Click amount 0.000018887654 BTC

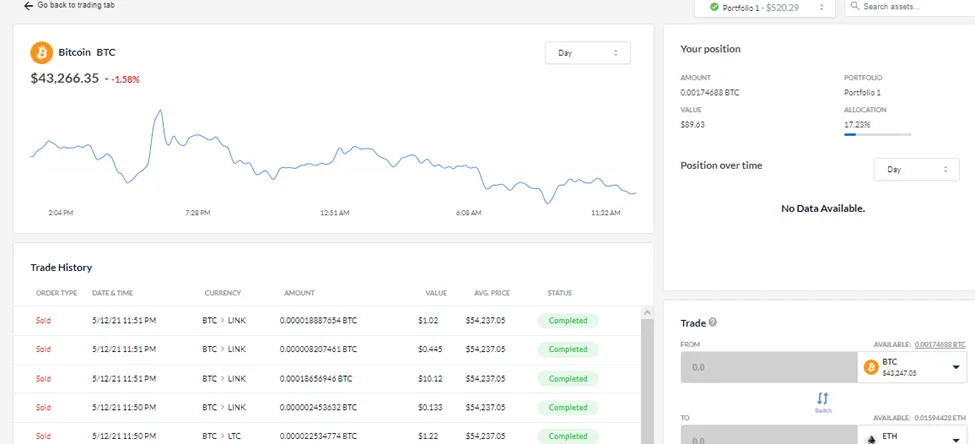tap(318, 321)
